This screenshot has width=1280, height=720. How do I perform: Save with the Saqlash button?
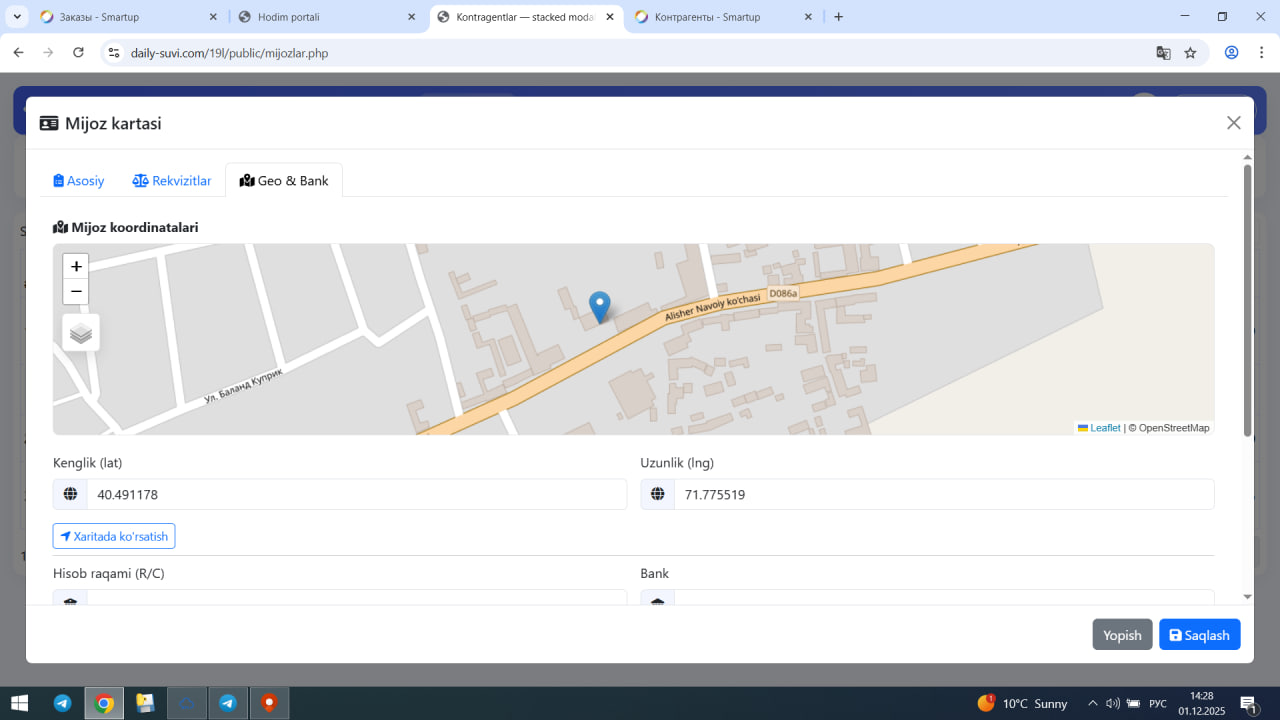pos(1199,635)
